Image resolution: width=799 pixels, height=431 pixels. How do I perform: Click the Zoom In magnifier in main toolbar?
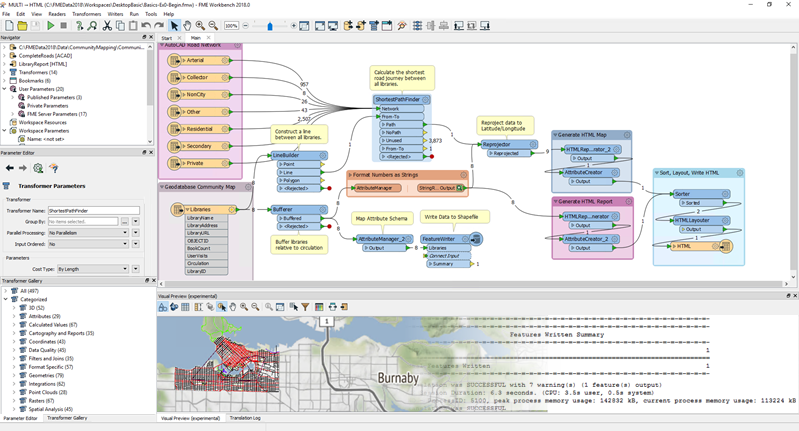coord(200,25)
